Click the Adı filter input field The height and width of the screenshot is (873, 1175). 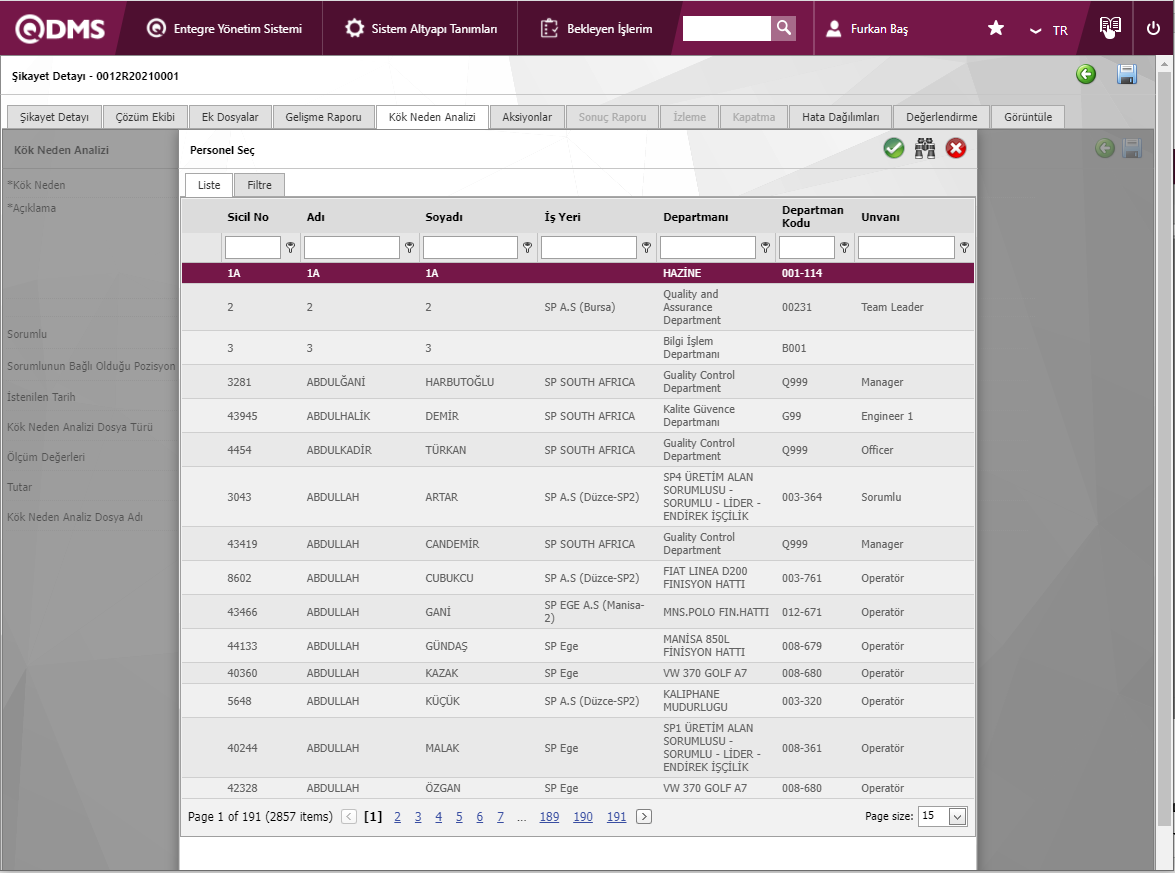click(351, 247)
